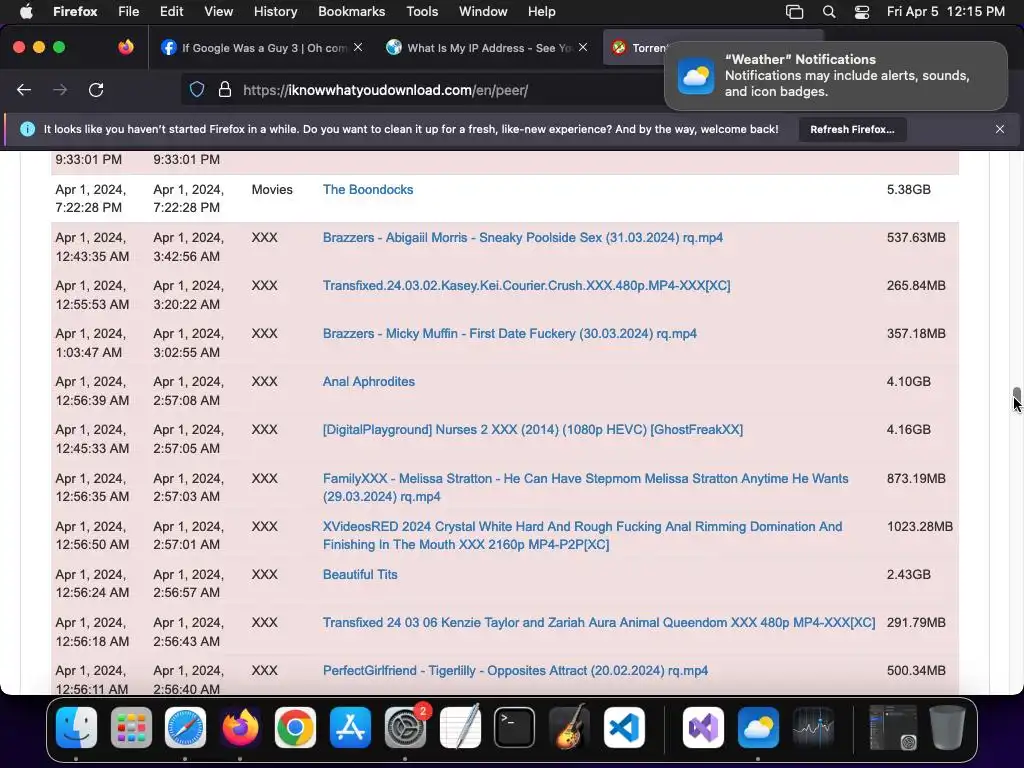The image size is (1024, 768).
Task: Open Google Chrome from the Dock
Action: [295, 727]
